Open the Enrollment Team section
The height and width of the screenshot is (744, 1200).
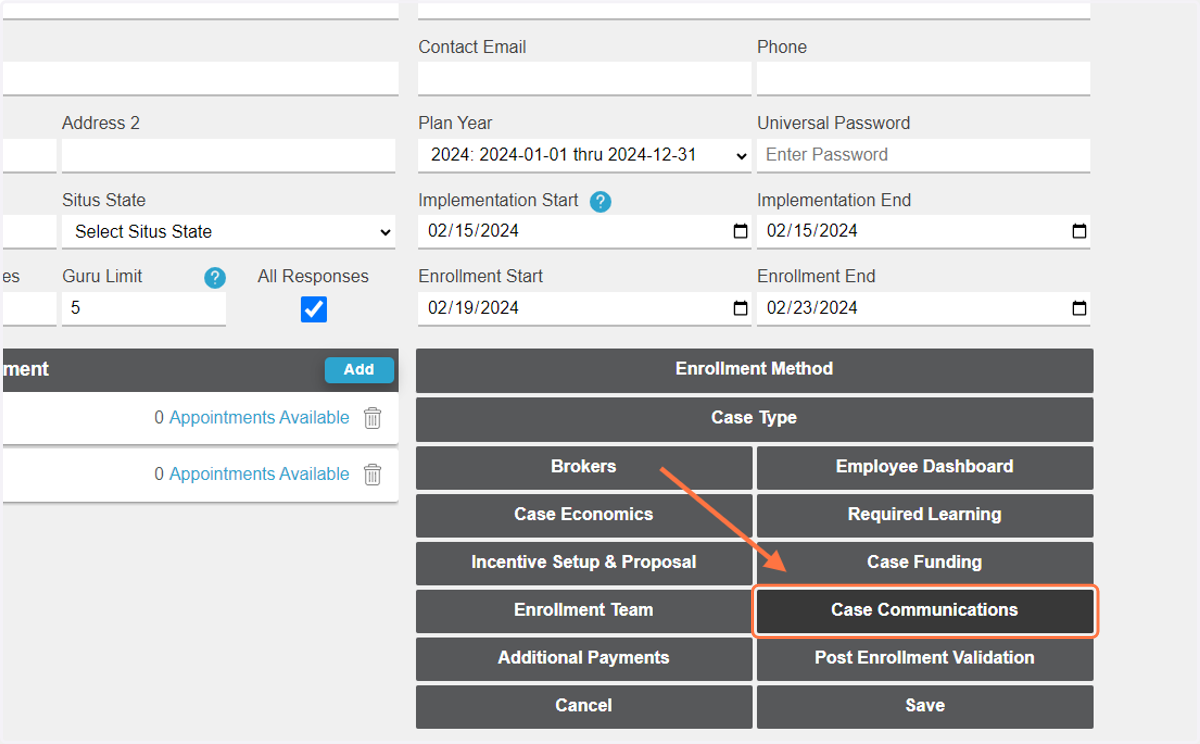584,611
